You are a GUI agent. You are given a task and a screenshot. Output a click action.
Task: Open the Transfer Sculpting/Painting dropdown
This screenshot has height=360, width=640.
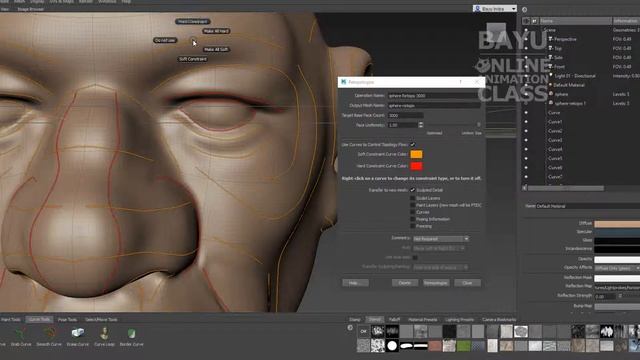(x=441, y=267)
